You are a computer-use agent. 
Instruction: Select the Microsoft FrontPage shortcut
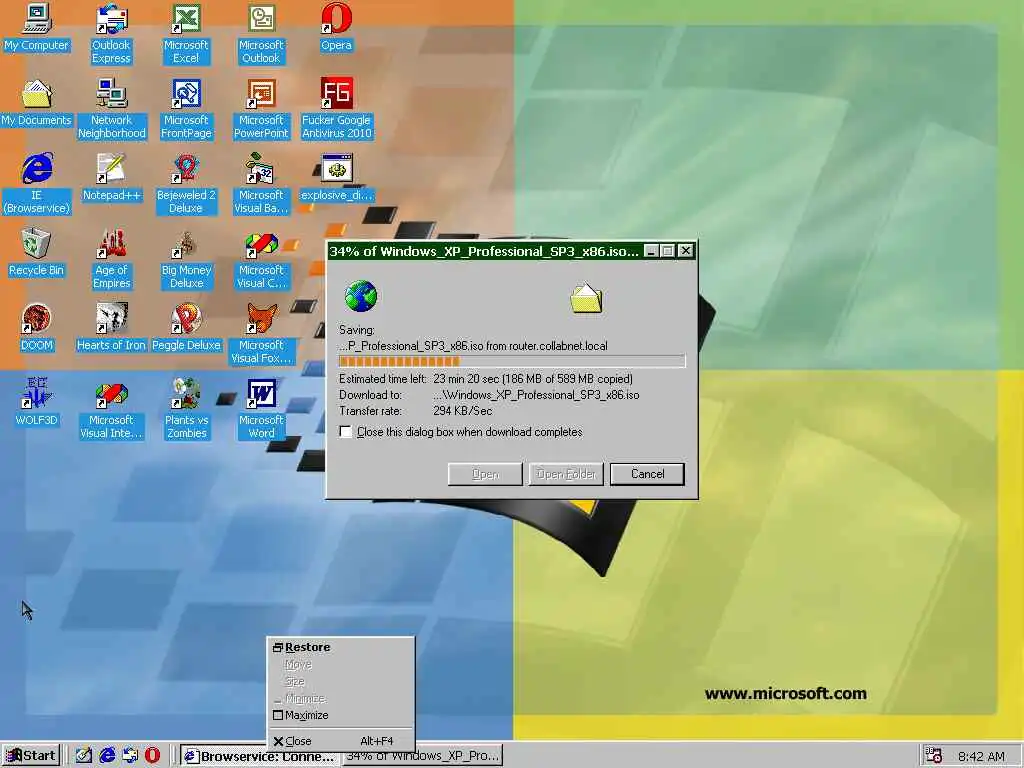(186, 109)
